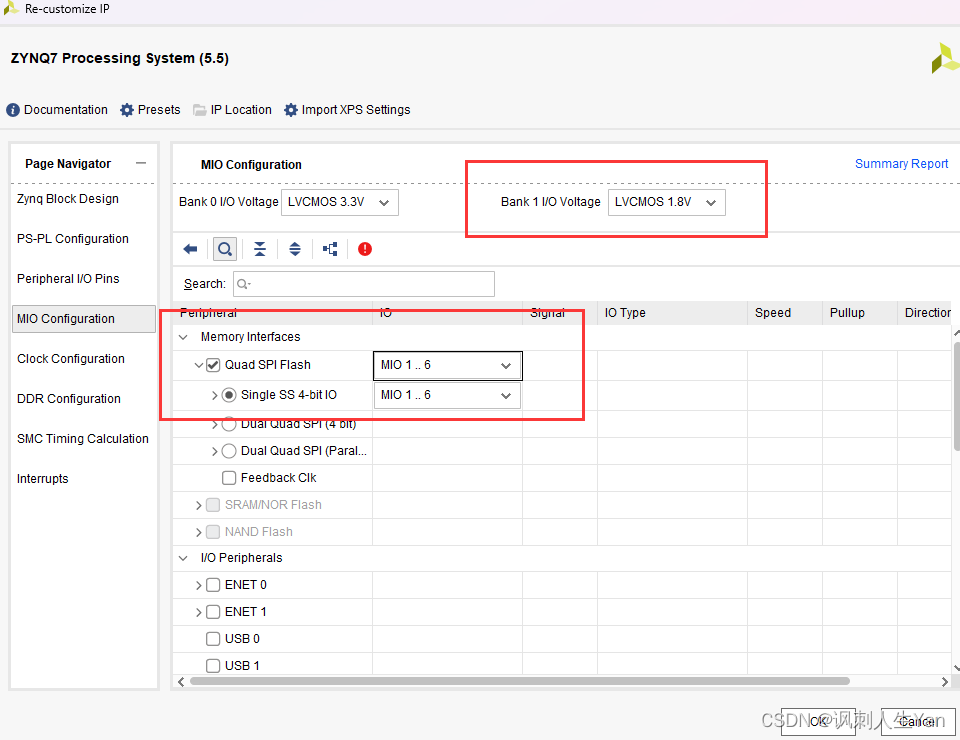The height and width of the screenshot is (740, 960).
Task: Click the red error warning icon
Action: (x=365, y=249)
